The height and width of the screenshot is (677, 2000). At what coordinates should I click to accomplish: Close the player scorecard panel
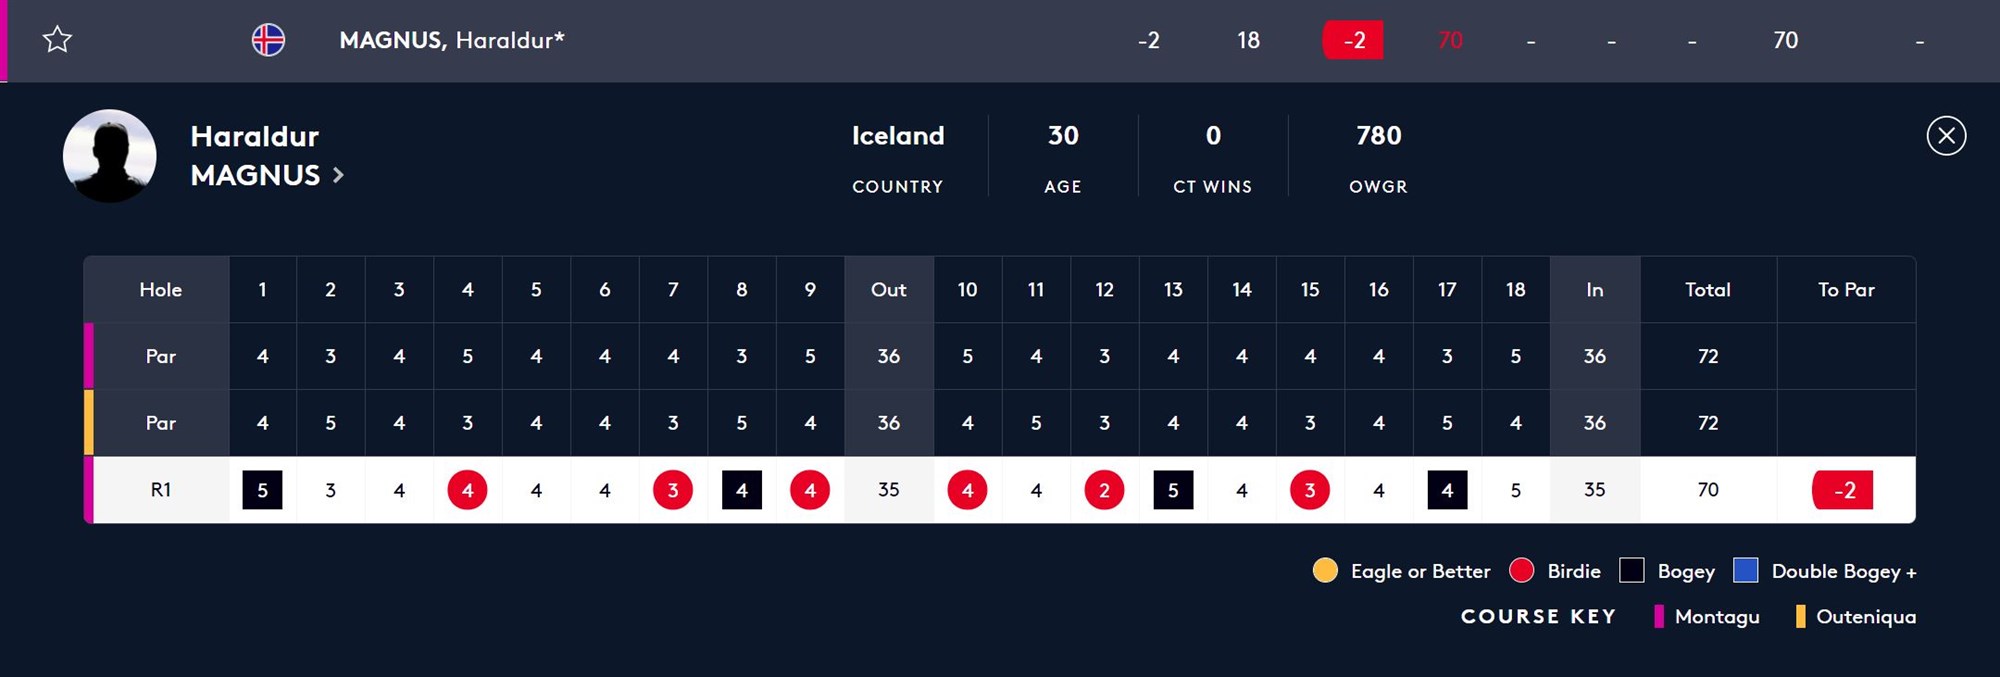1946,136
